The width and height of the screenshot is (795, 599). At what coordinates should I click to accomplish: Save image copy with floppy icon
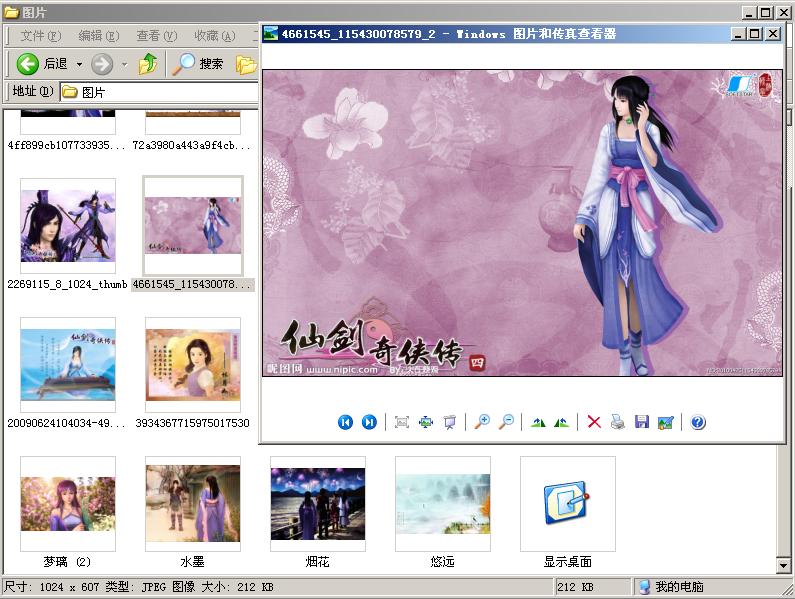tap(642, 422)
